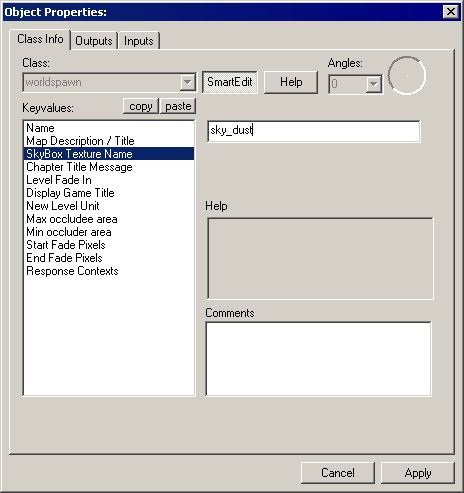The width and height of the screenshot is (464, 493).
Task: Open the Class dropdown arrow
Action: pos(188,82)
